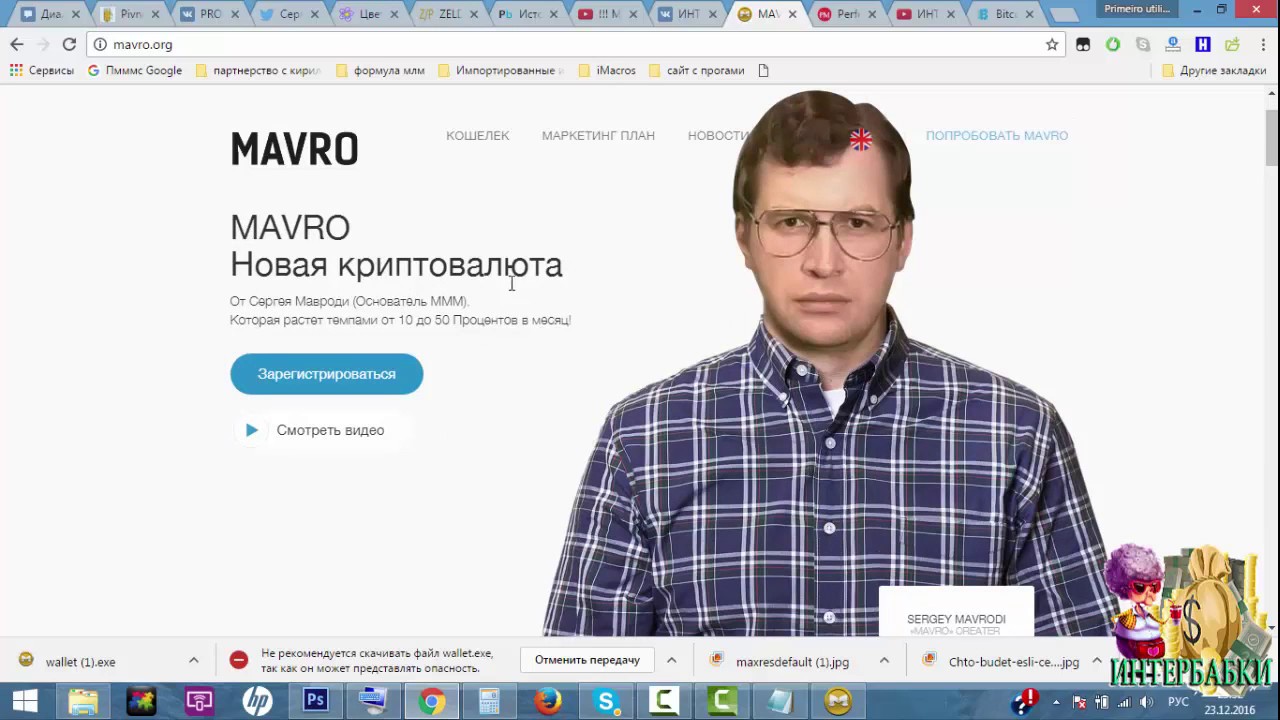Expand options next to Отменить передачу

click(x=671, y=661)
